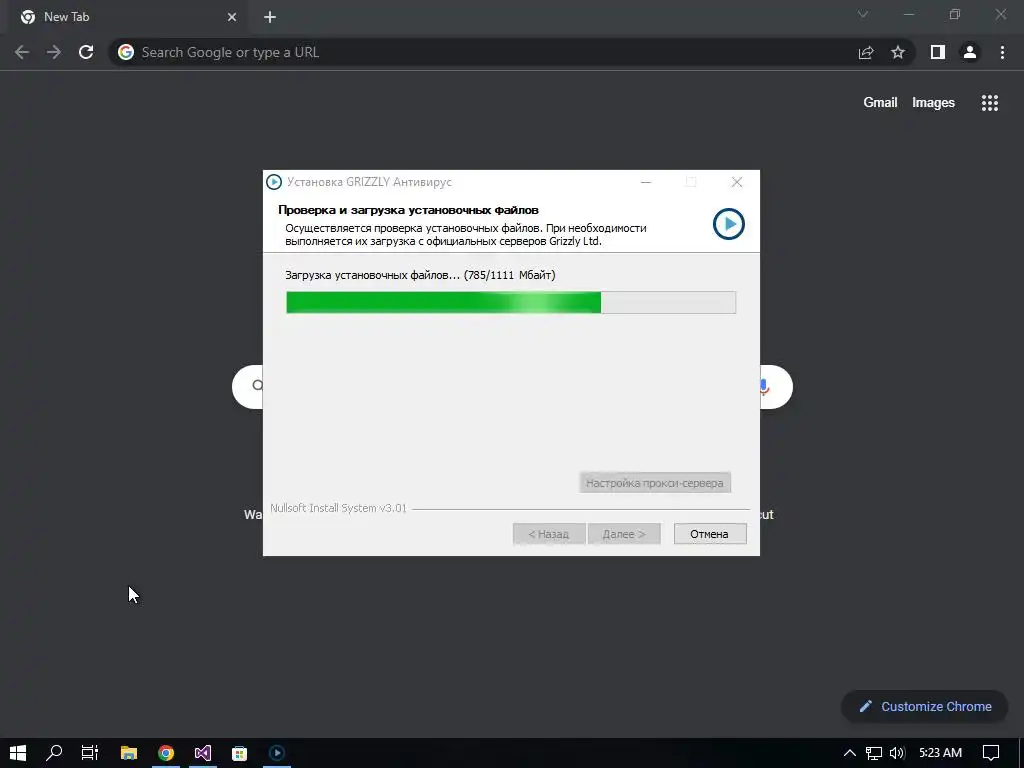This screenshot has width=1024, height=768.
Task: Close the New Tab tab
Action: (232, 17)
